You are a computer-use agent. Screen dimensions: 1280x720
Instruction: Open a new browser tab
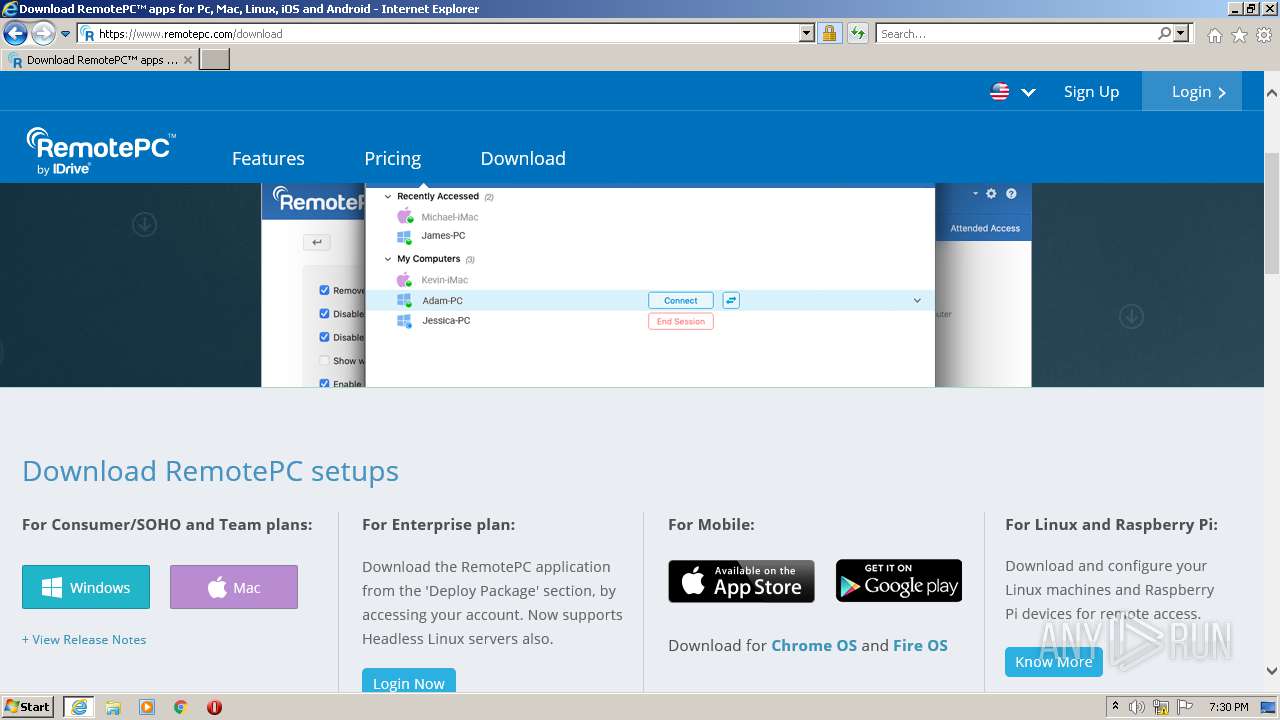pos(215,60)
